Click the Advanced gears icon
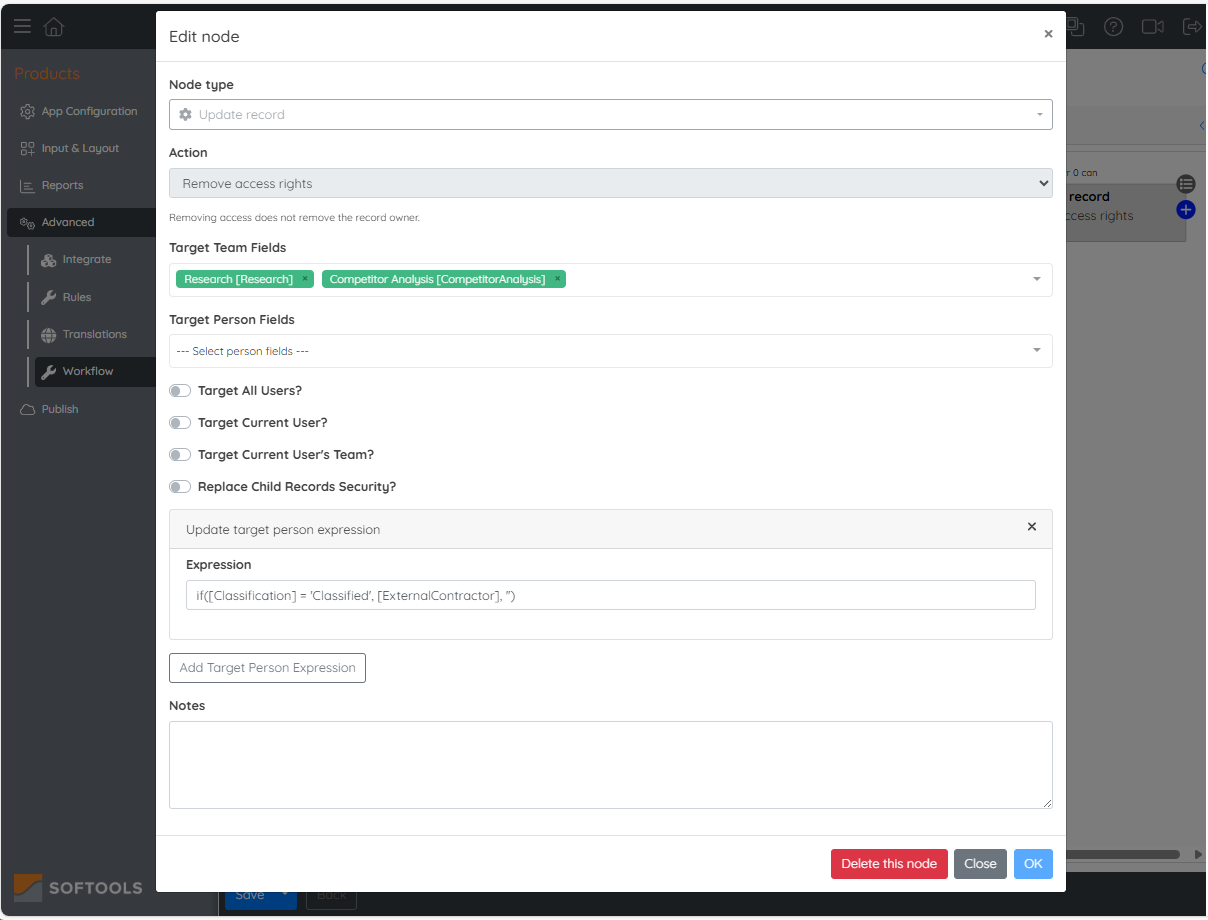Viewport: 1208px width, 920px height. click(27, 223)
